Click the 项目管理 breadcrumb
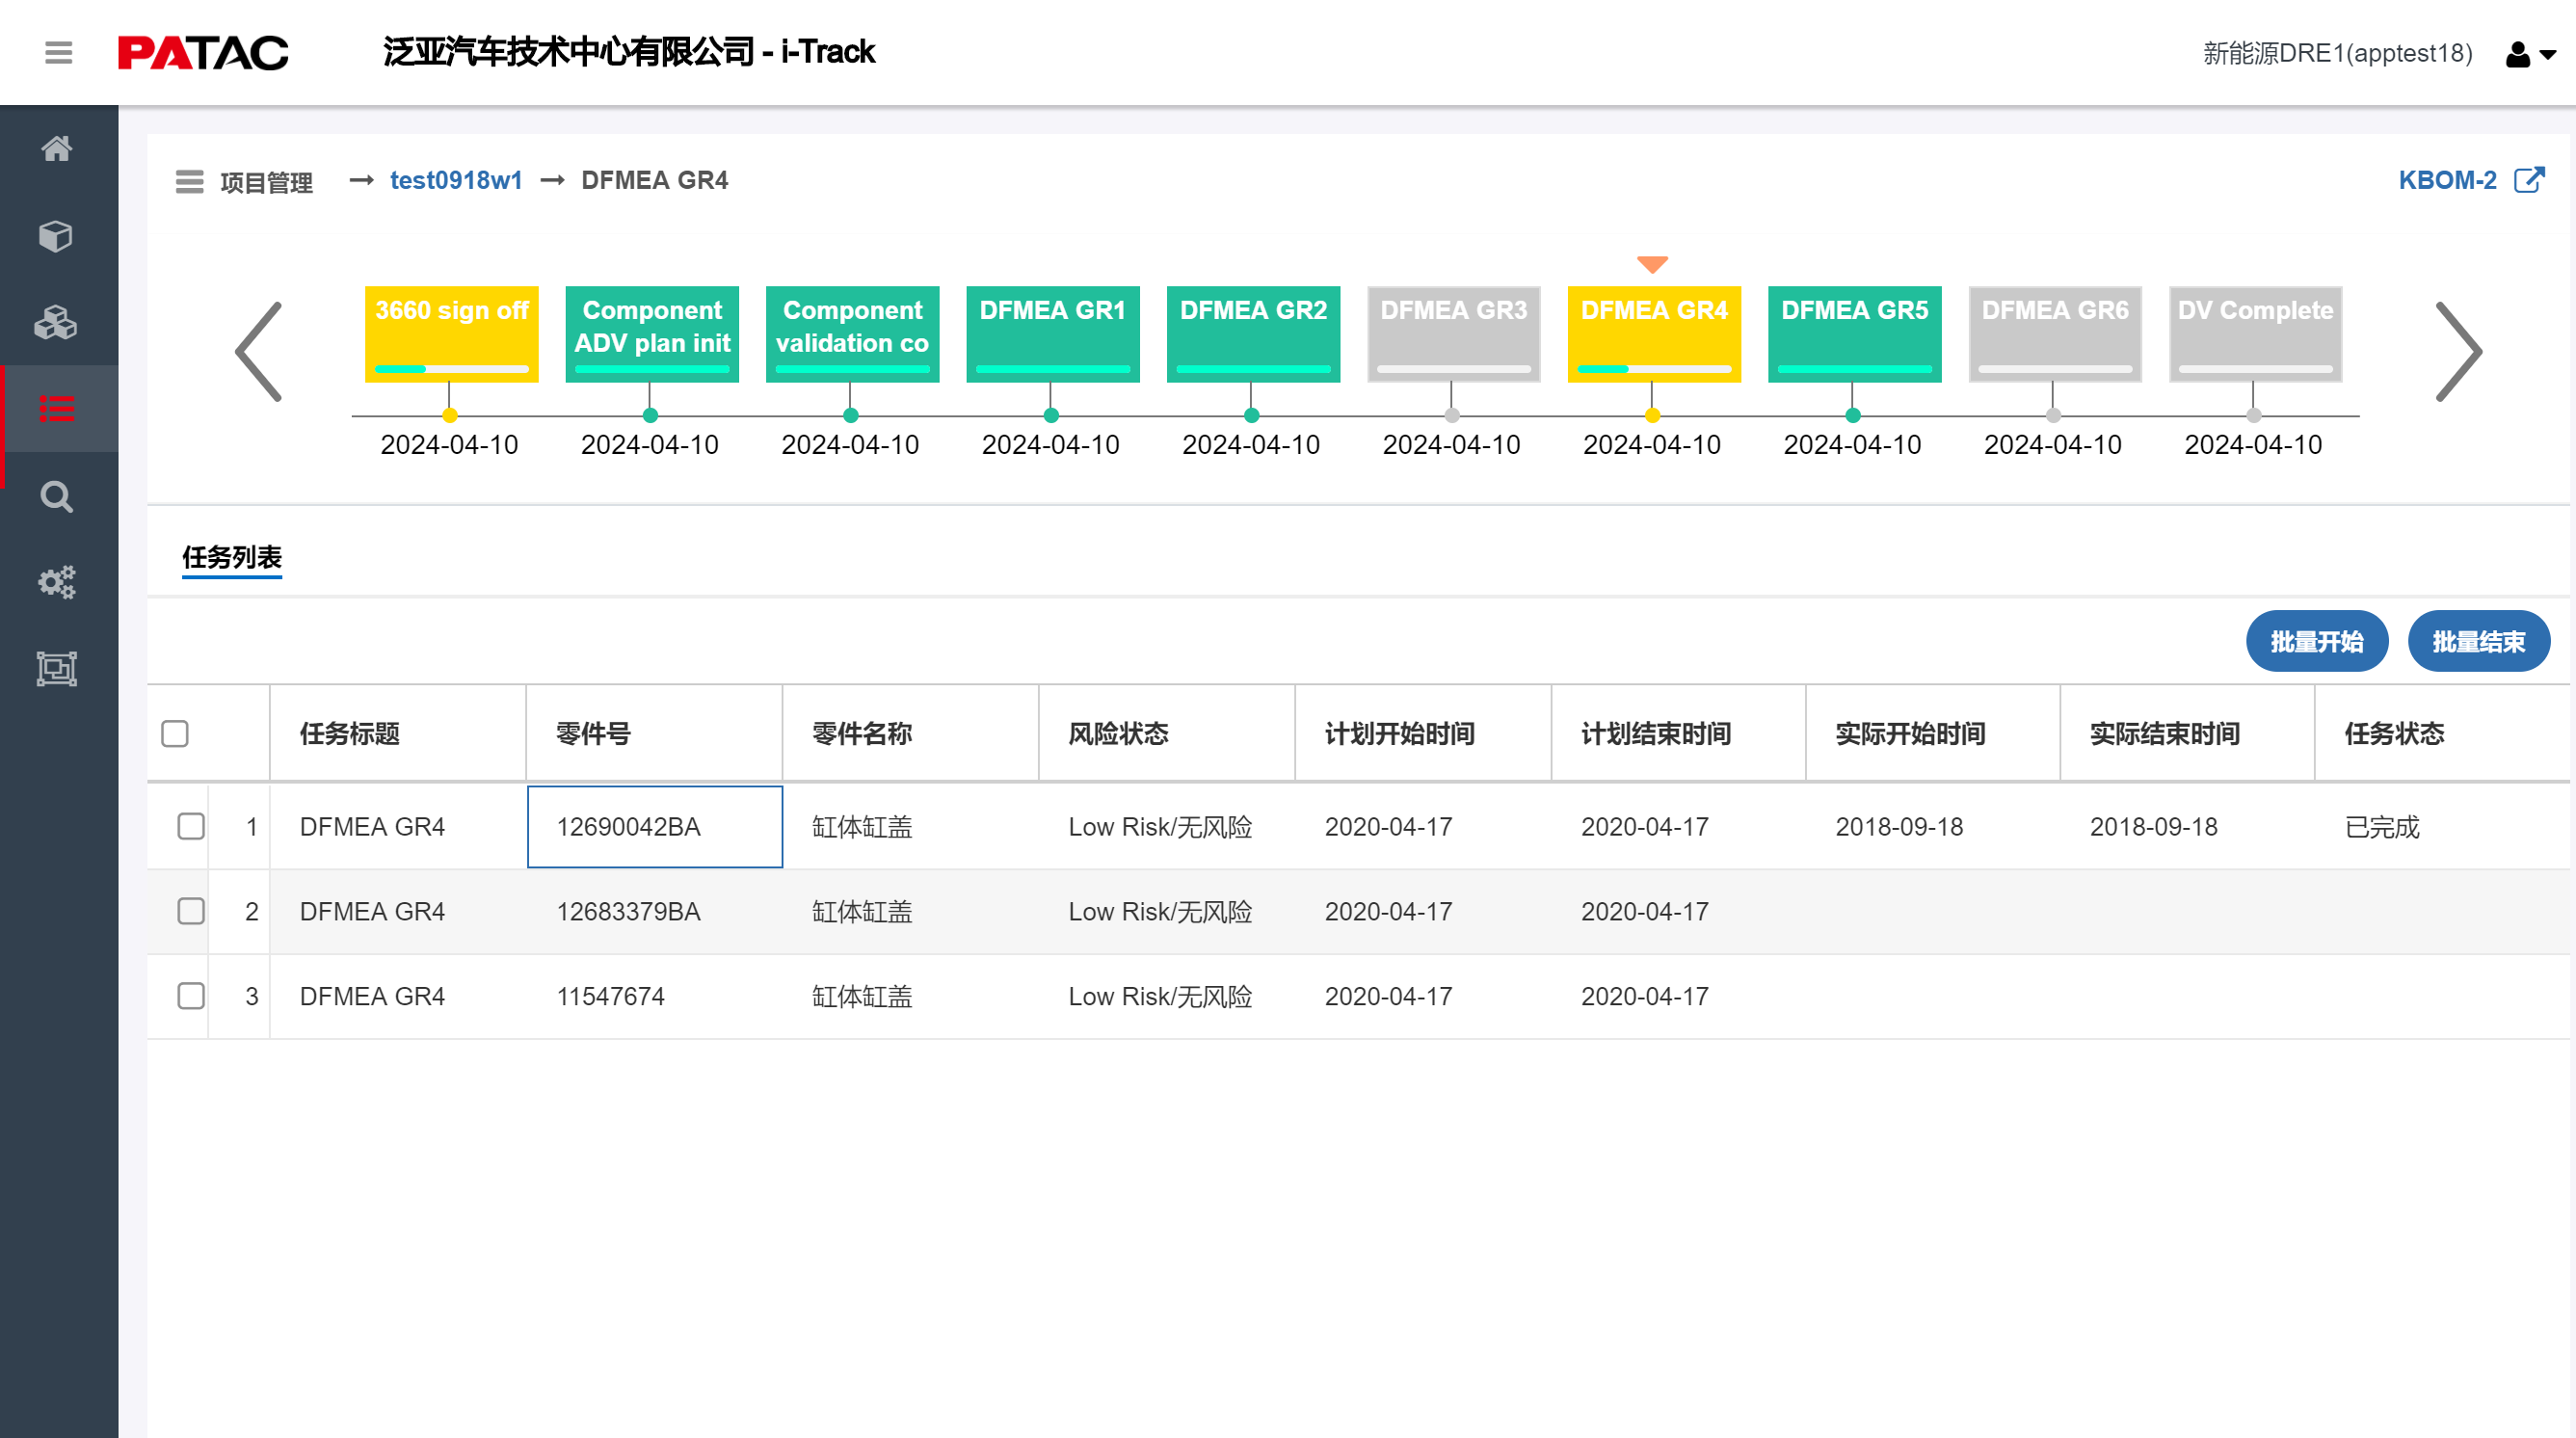2576x1438 pixels. coord(266,182)
